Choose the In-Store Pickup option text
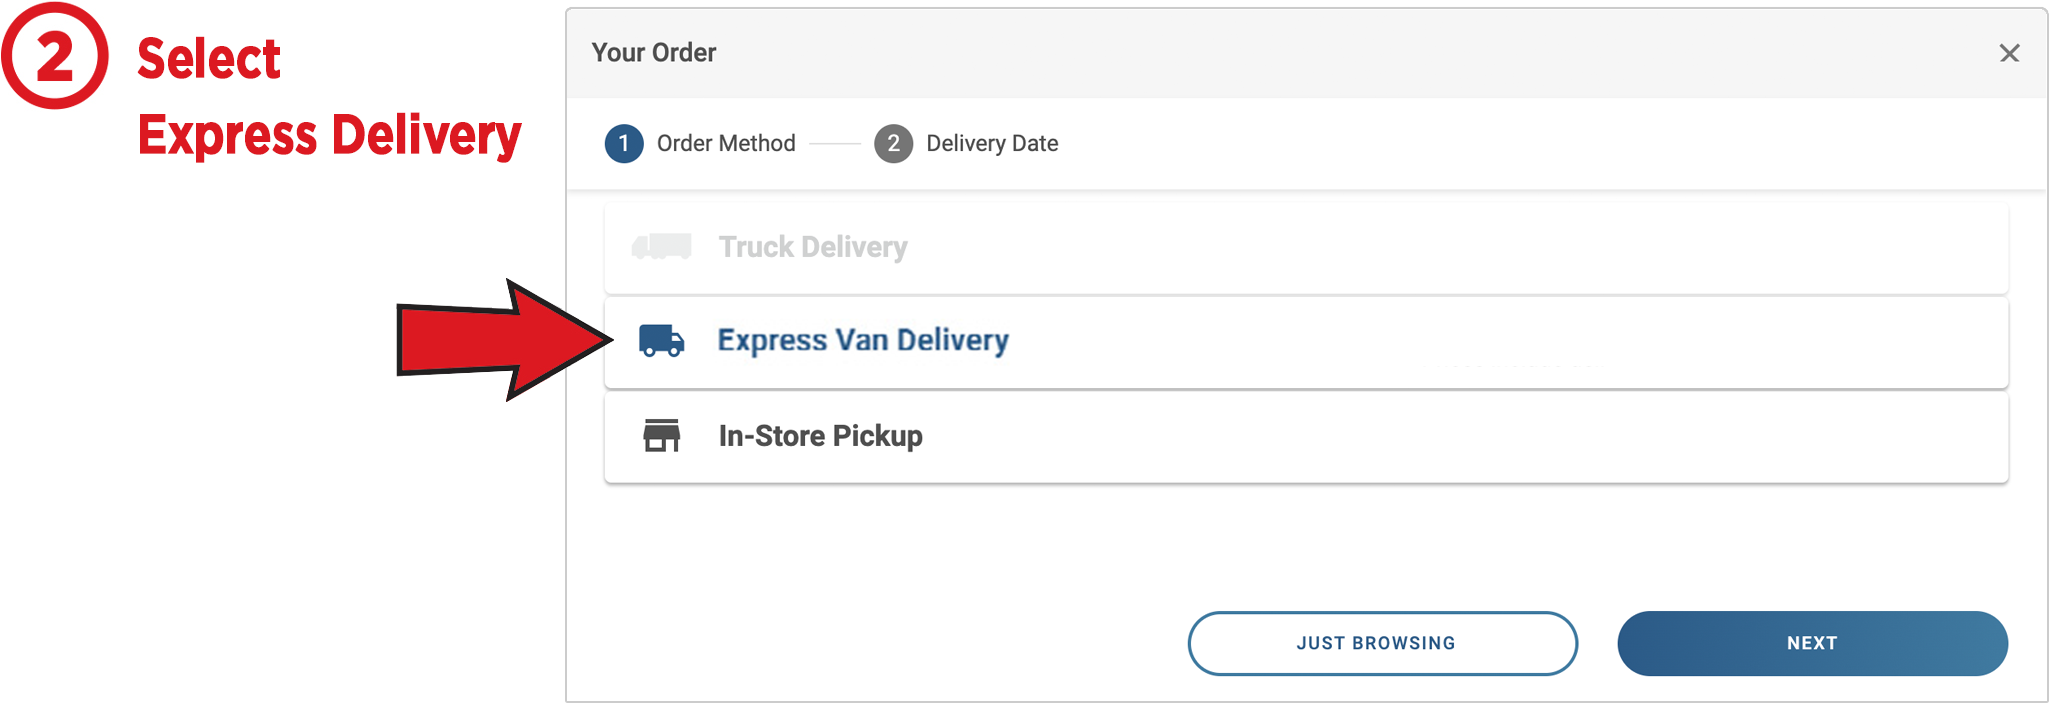The height and width of the screenshot is (720, 2060). coord(820,436)
